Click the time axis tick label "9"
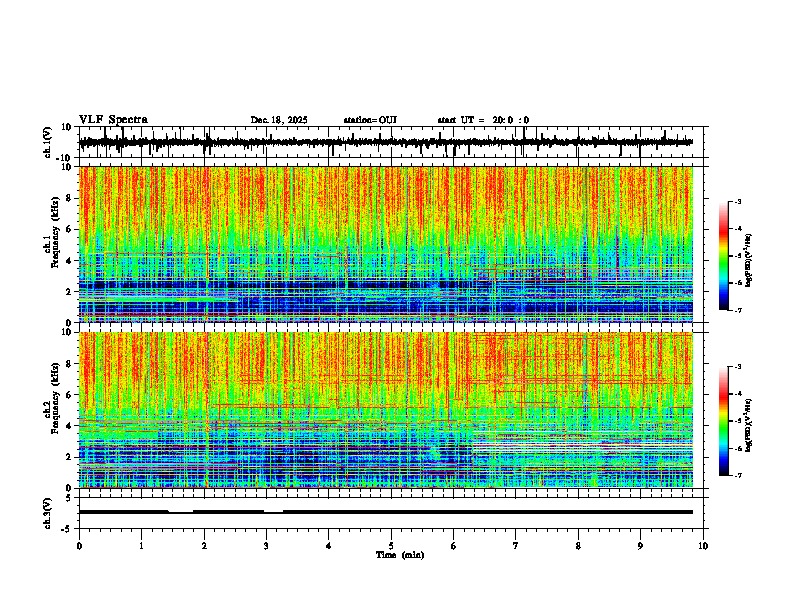This screenshot has width=792, height=612. tap(640, 546)
